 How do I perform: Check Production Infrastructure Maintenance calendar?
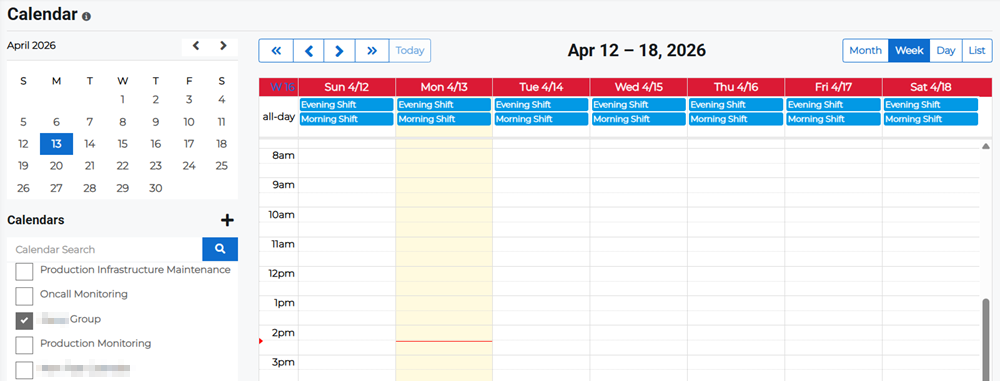[x=24, y=272]
